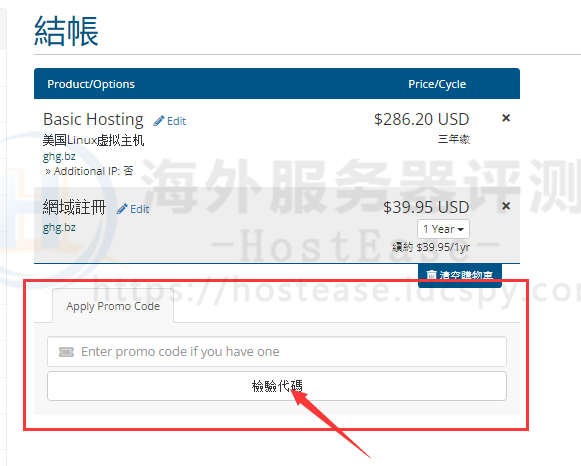Click the 網域註冊 item title
581x466 pixels.
(74, 207)
